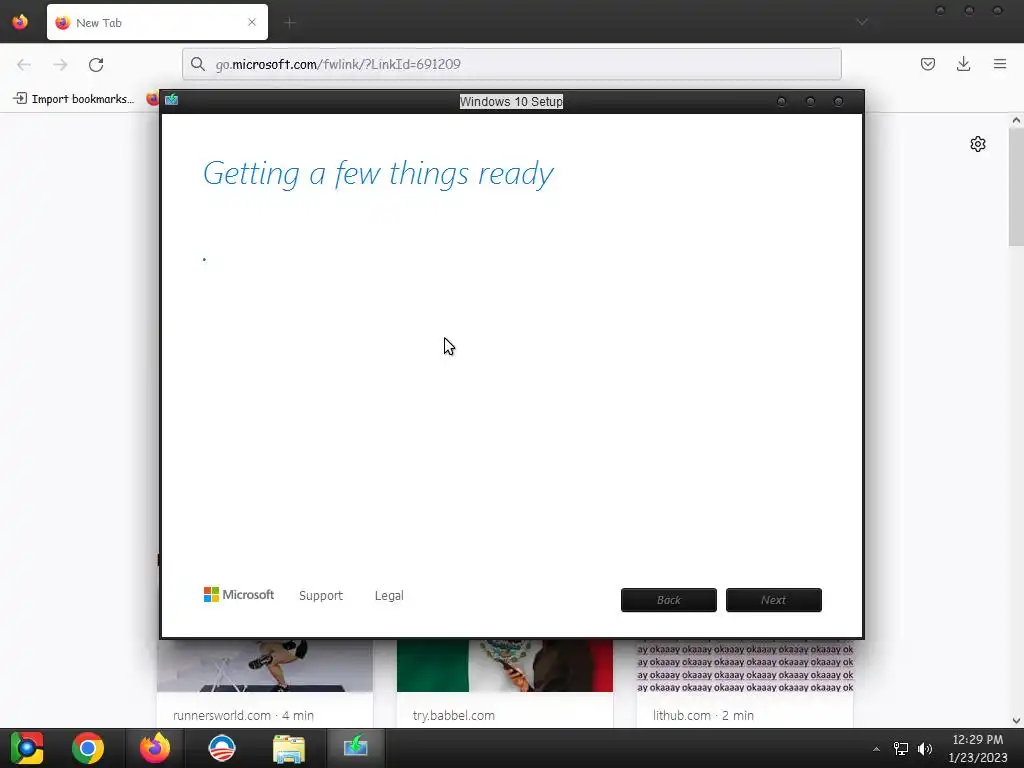Click the Microsoft logo in setup window
The image size is (1024, 768).
coord(238,595)
